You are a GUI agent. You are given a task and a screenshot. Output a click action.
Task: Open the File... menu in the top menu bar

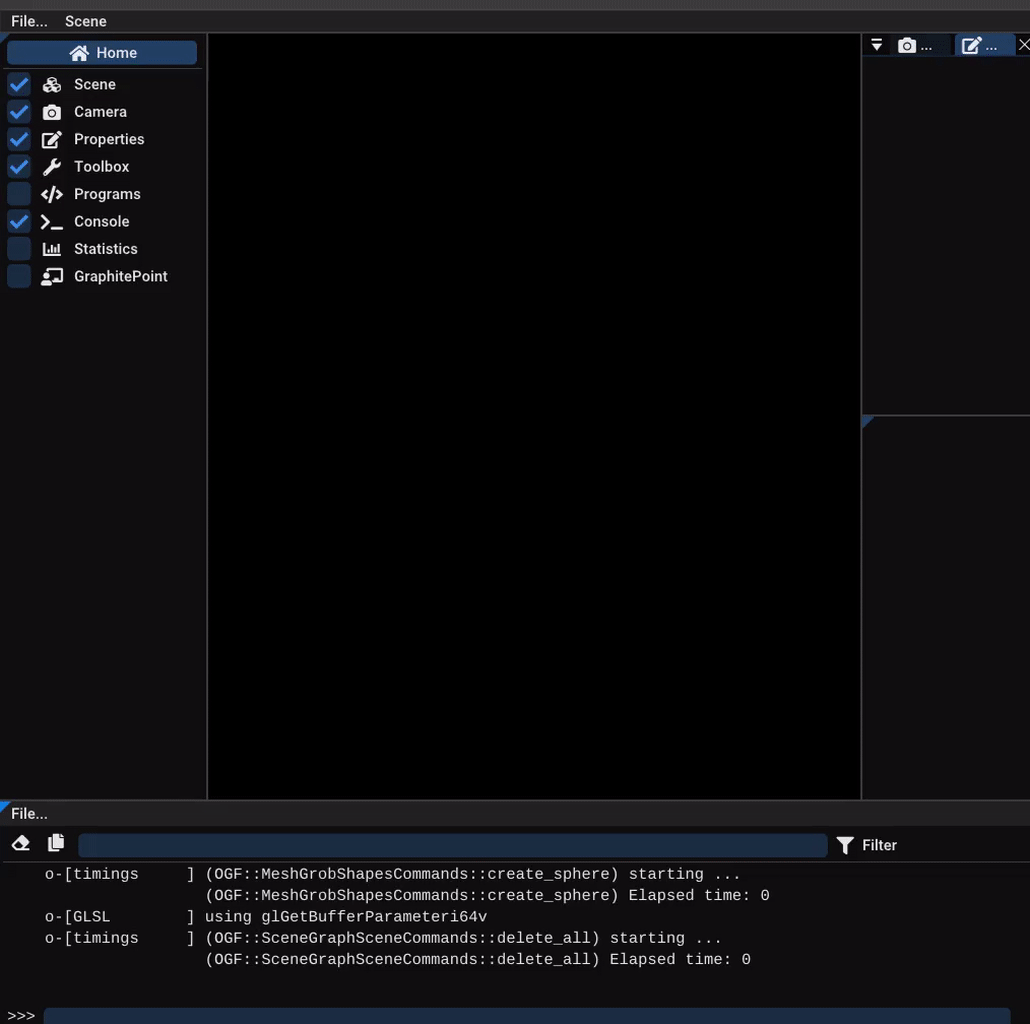(29, 21)
